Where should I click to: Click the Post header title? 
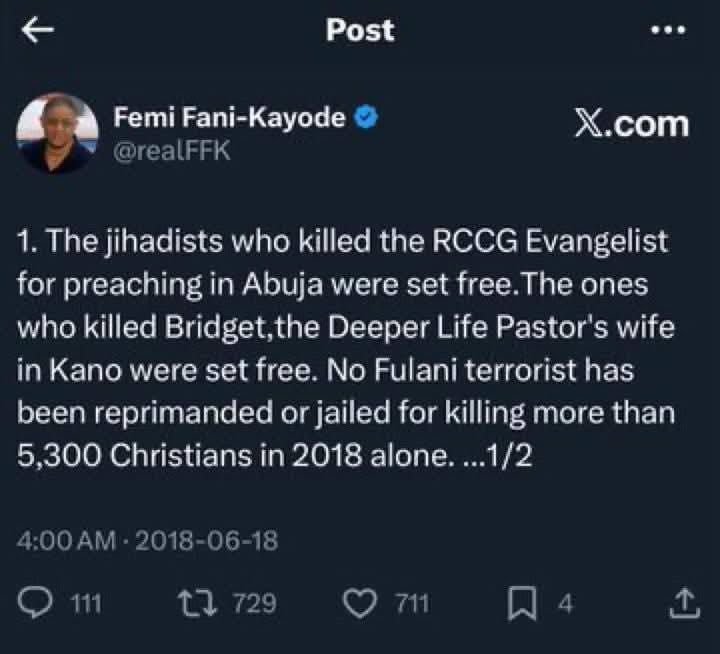[360, 30]
